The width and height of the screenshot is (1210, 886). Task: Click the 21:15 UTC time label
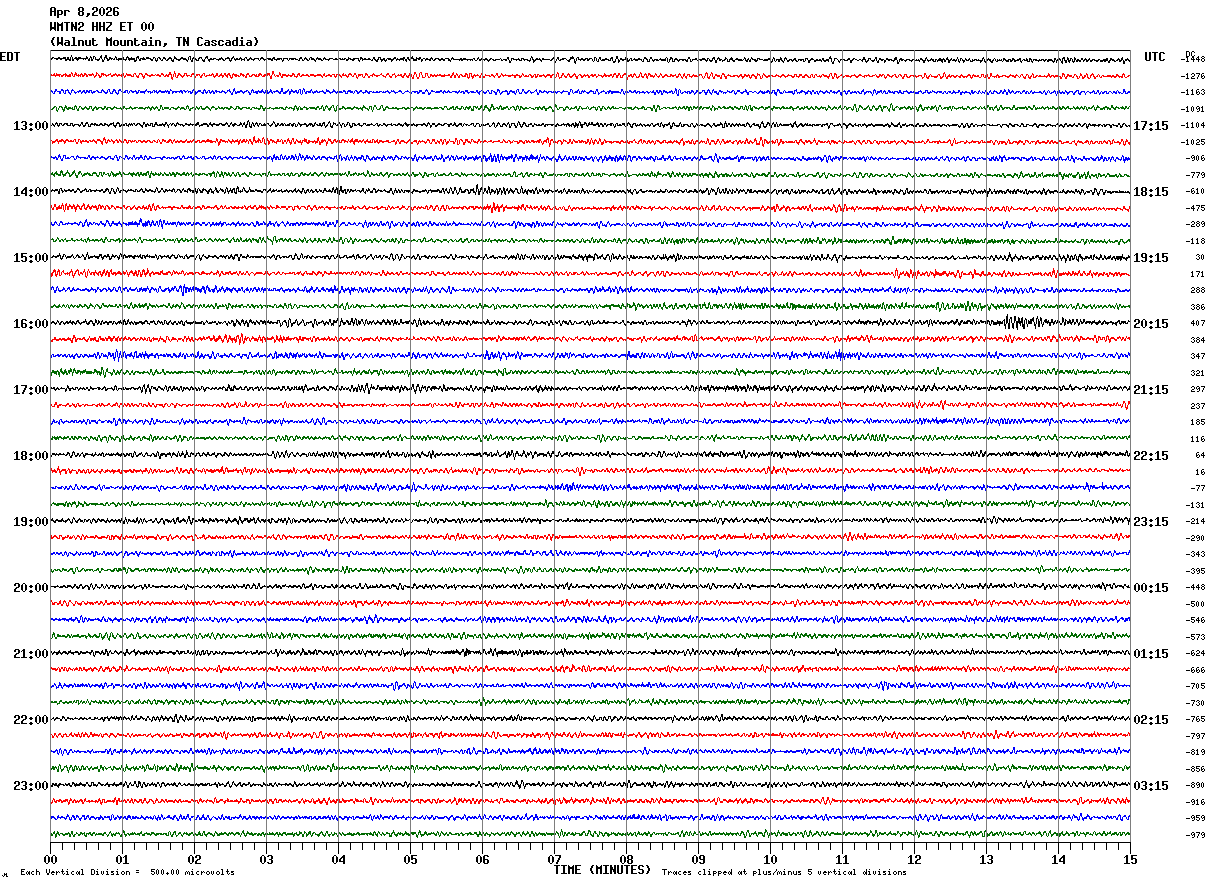coord(1151,390)
